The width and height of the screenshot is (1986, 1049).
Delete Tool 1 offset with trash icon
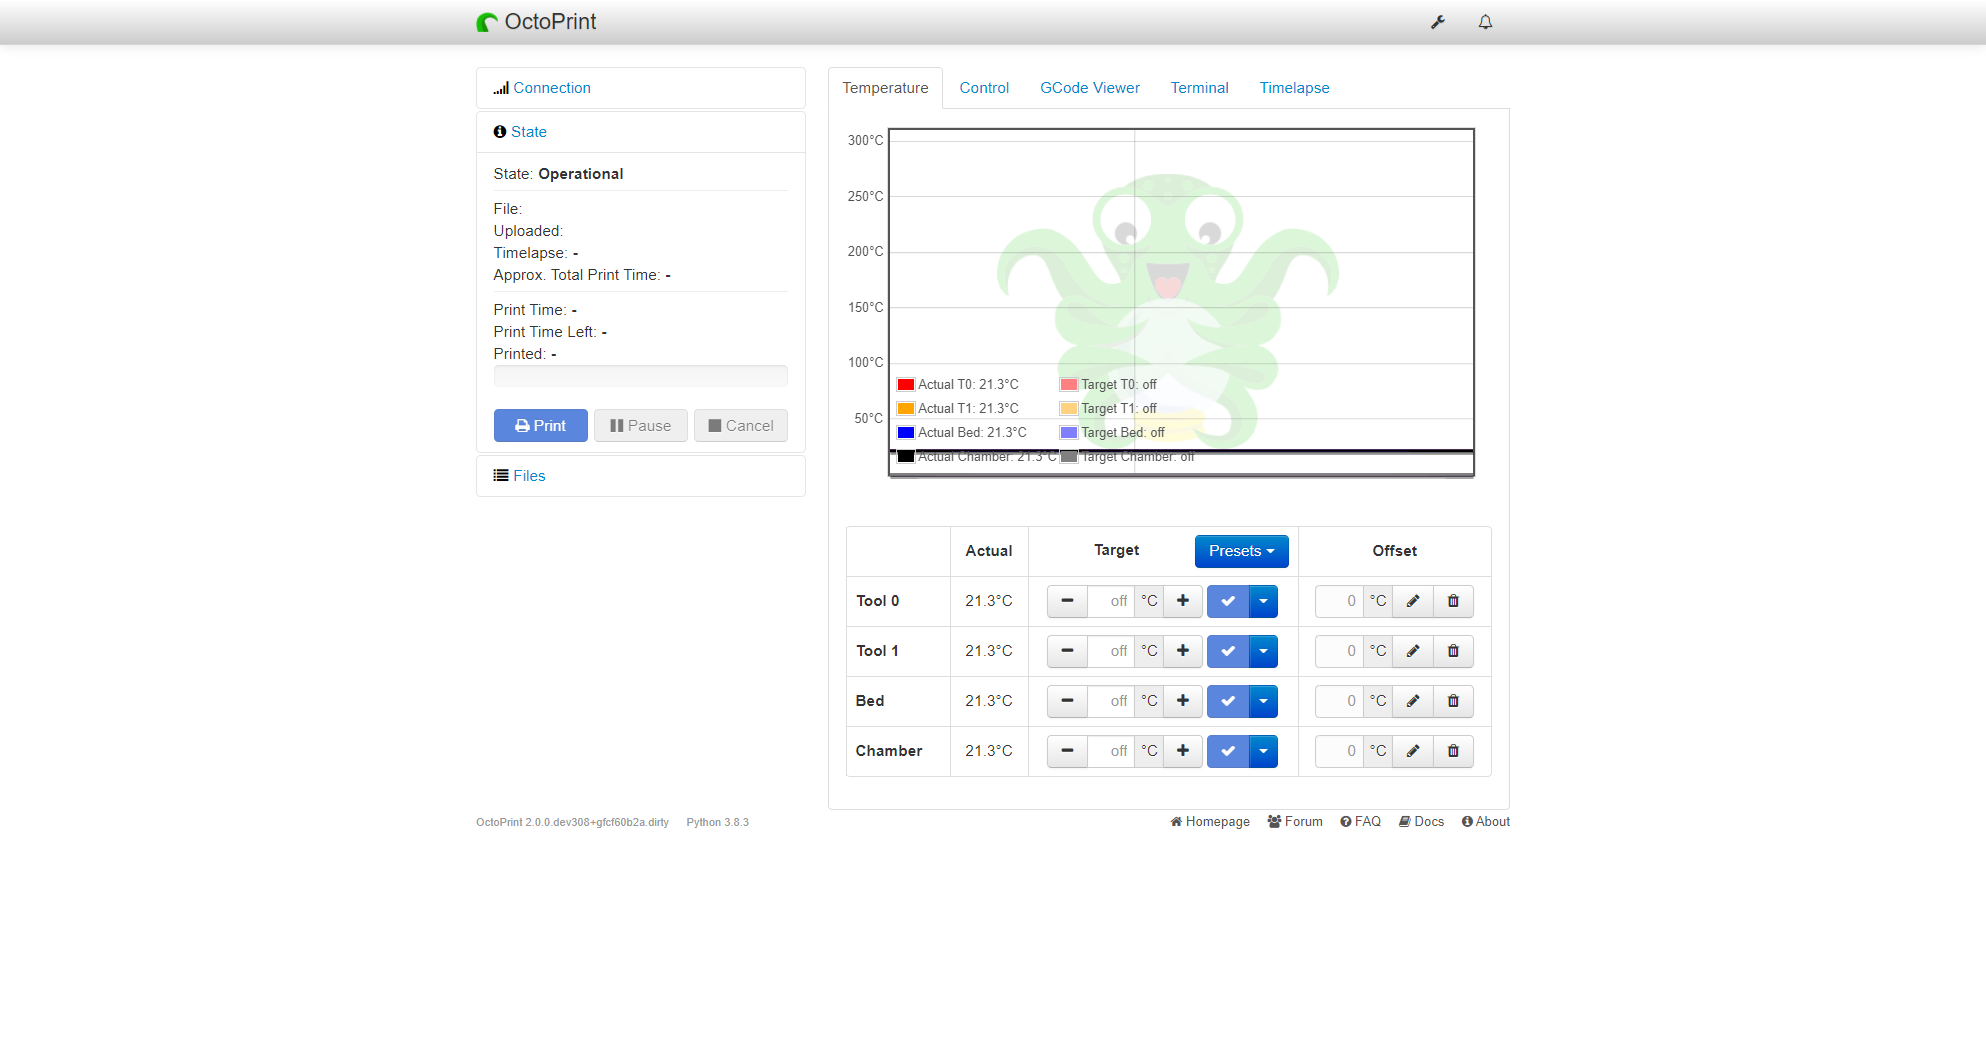coord(1453,651)
